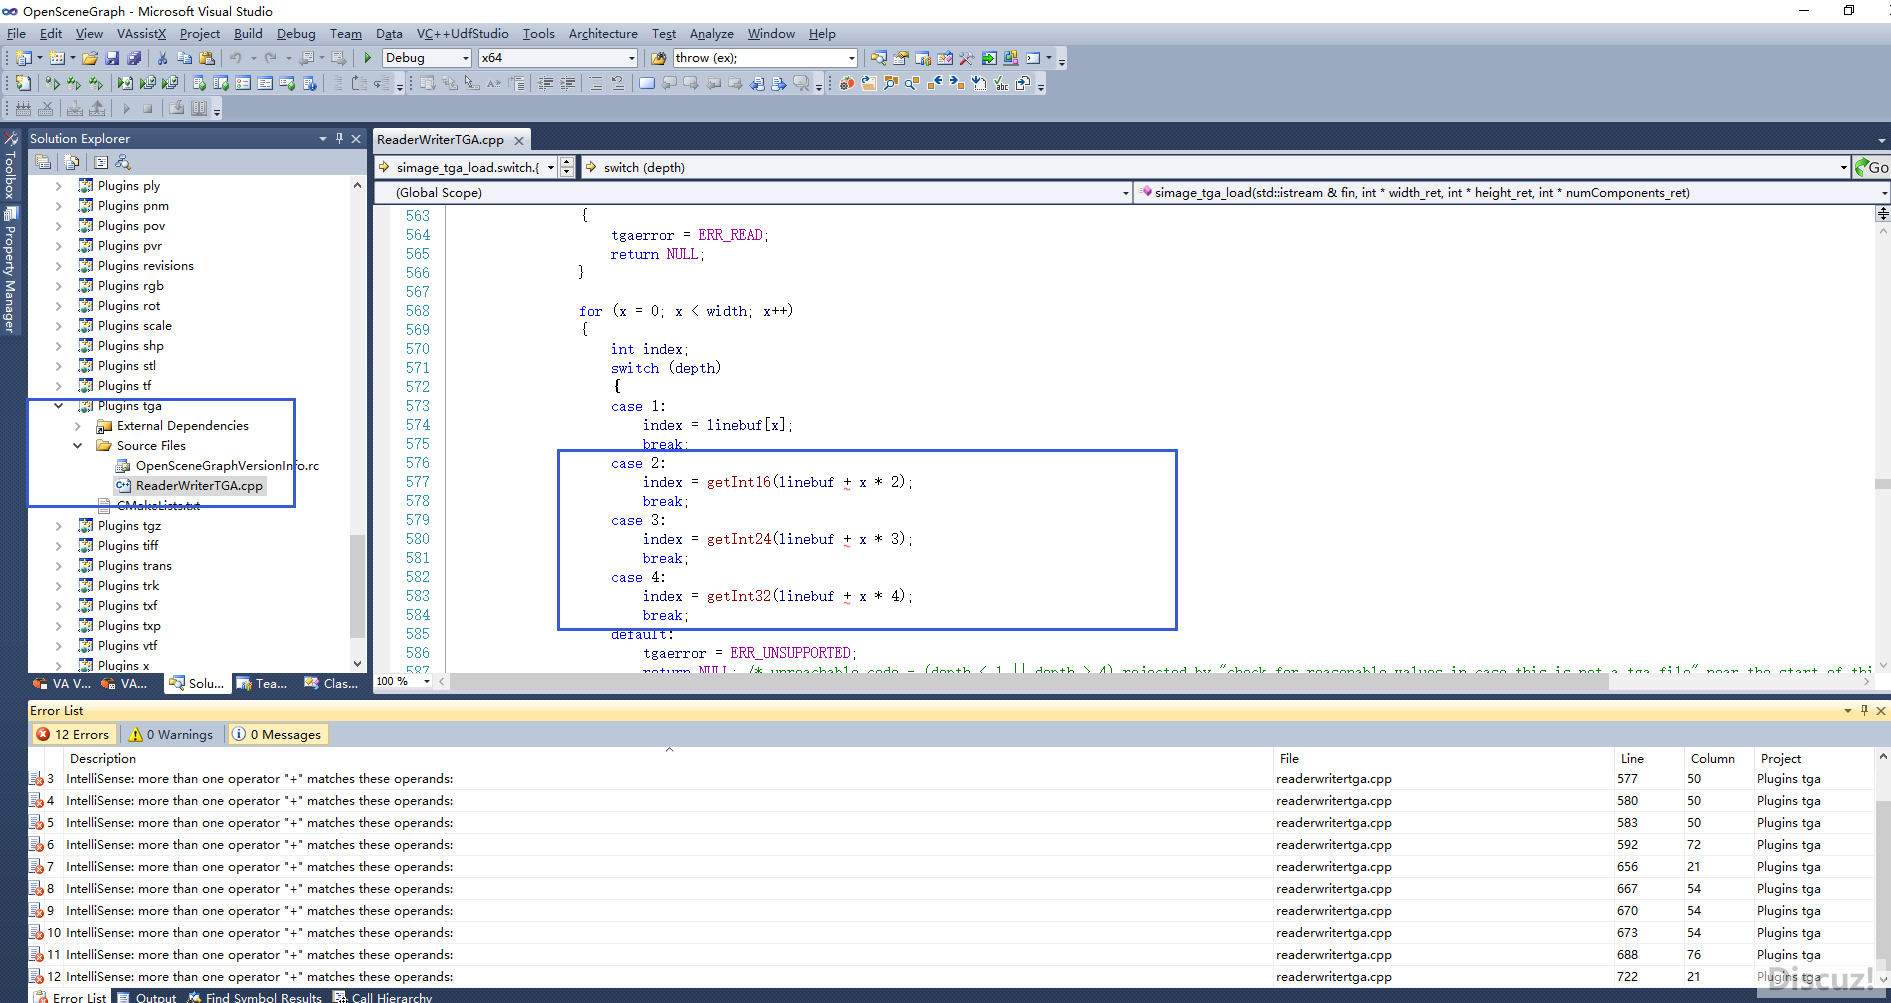This screenshot has height=1003, width=1891.
Task: Click the Visual Assist tomato icon
Action: tap(847, 83)
